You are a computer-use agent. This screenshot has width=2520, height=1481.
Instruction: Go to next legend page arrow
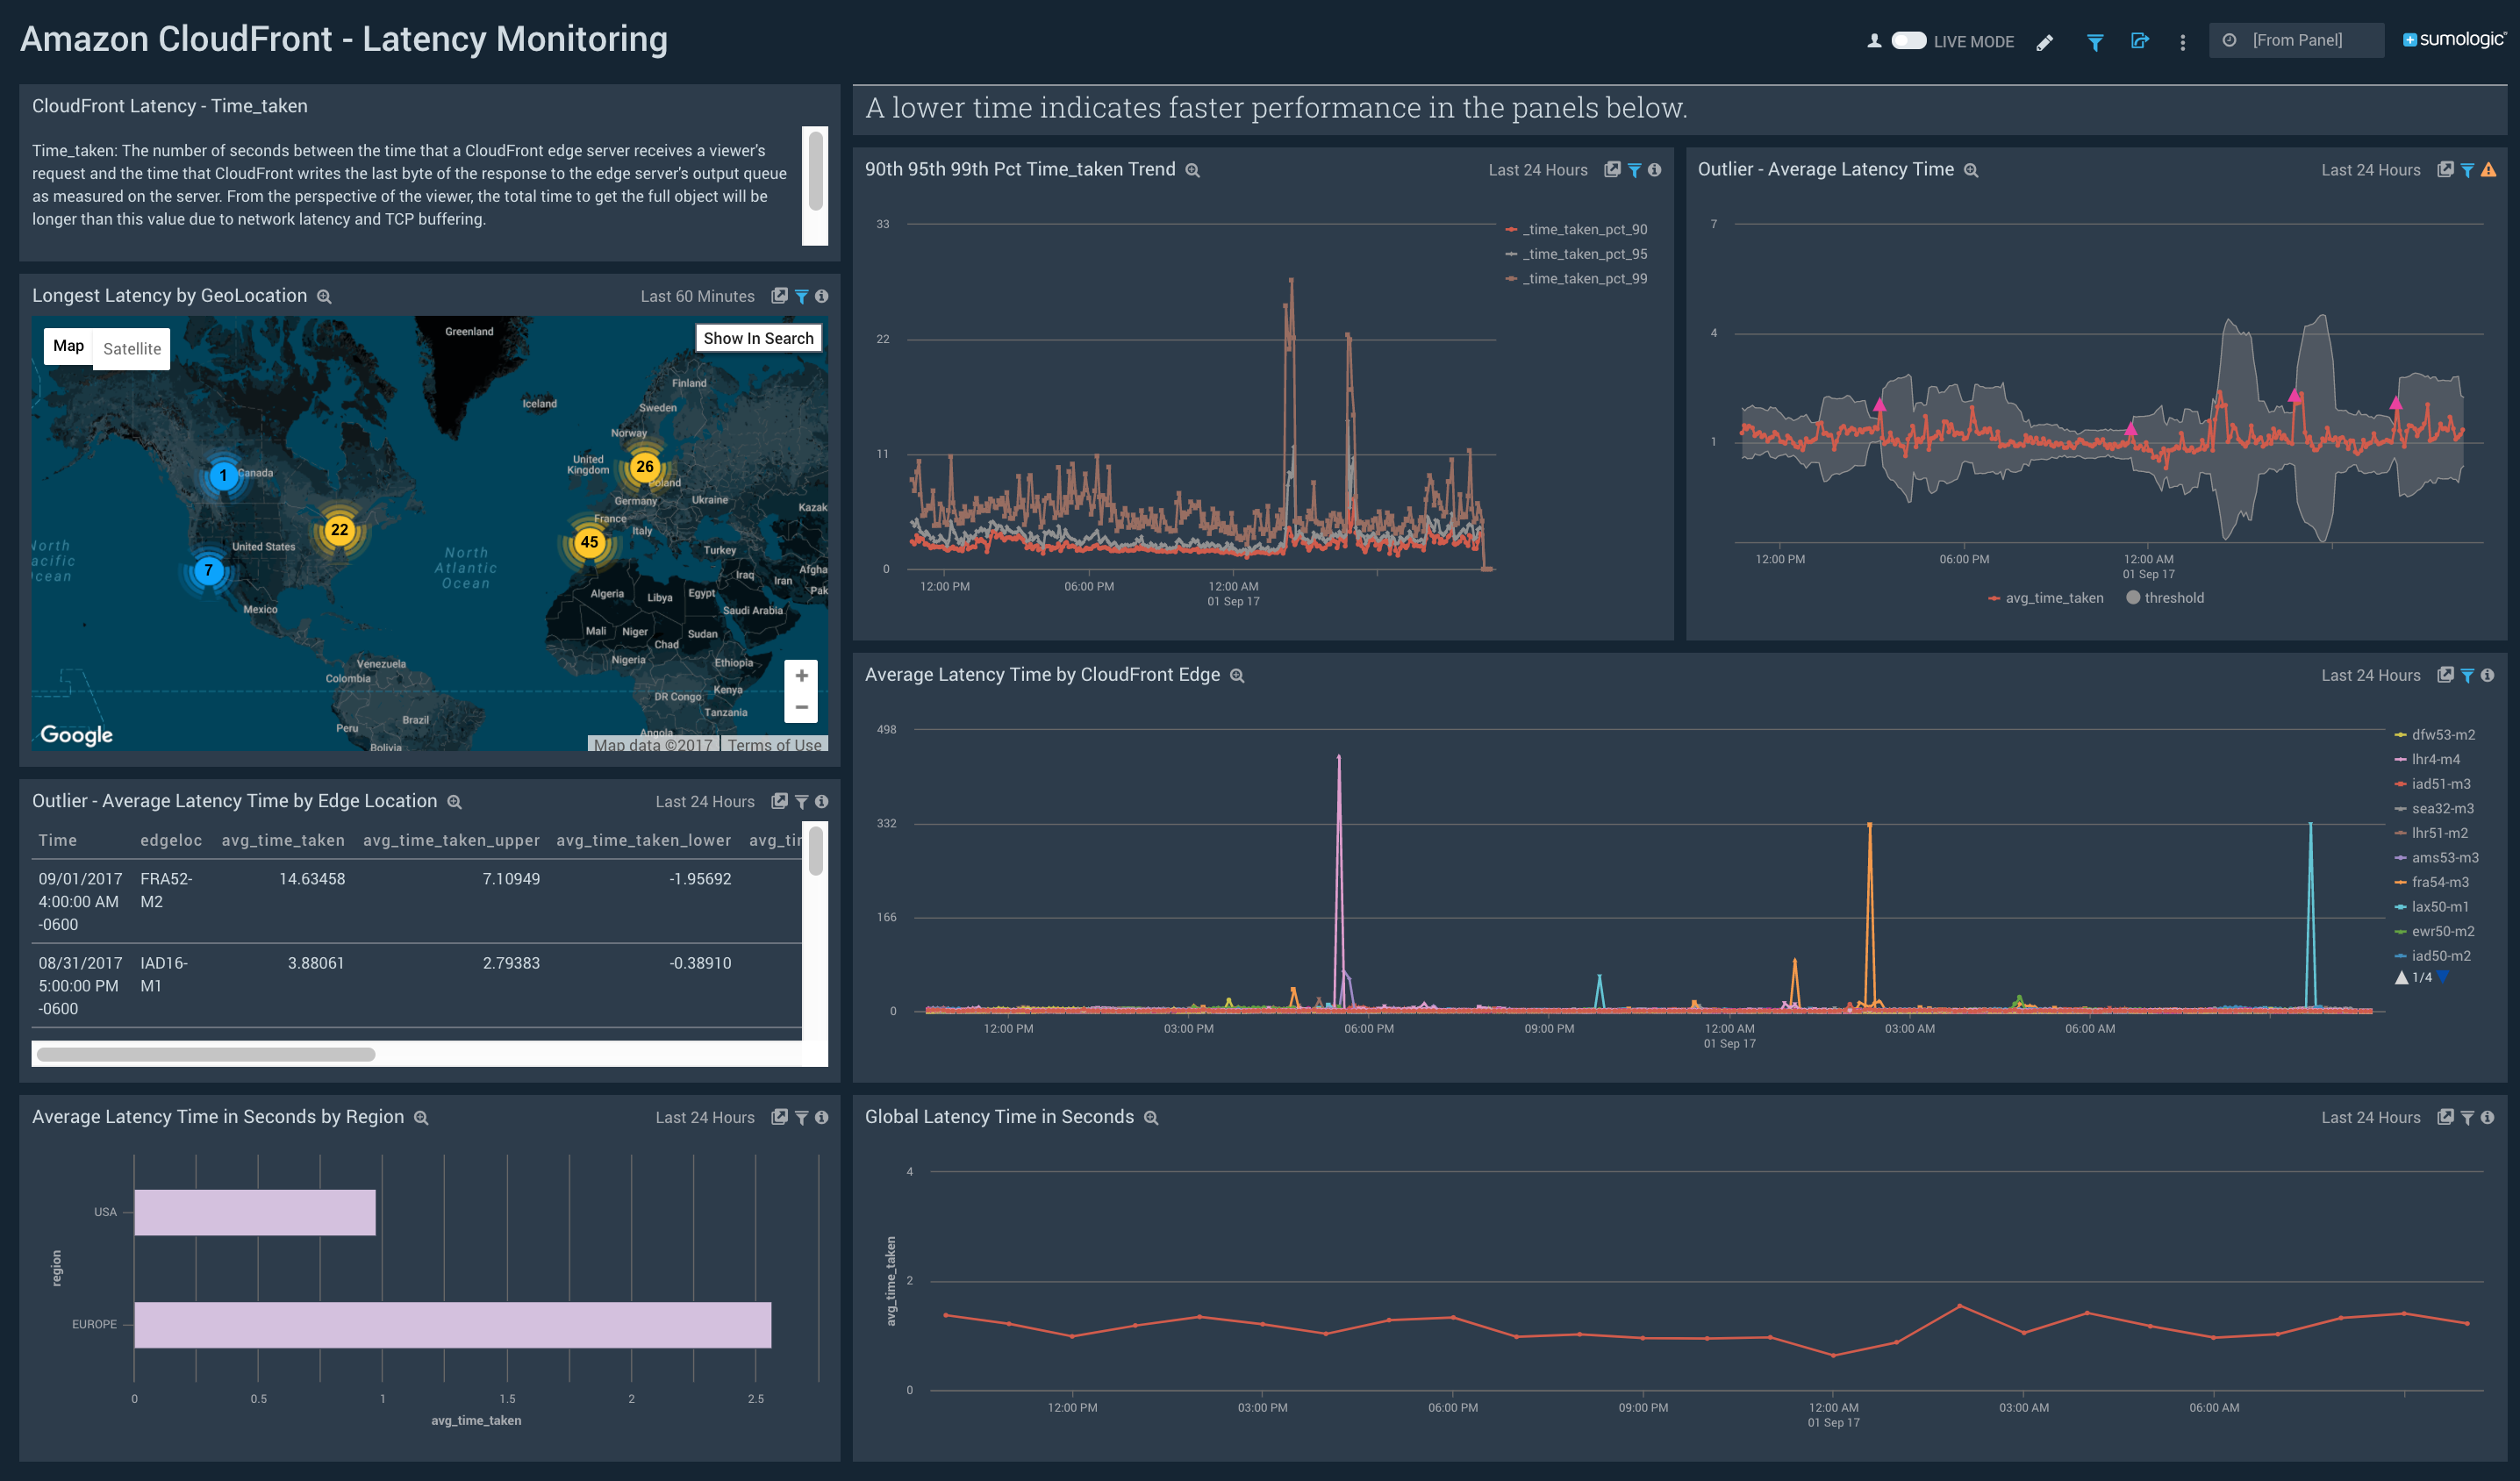pyautogui.click(x=2443, y=977)
